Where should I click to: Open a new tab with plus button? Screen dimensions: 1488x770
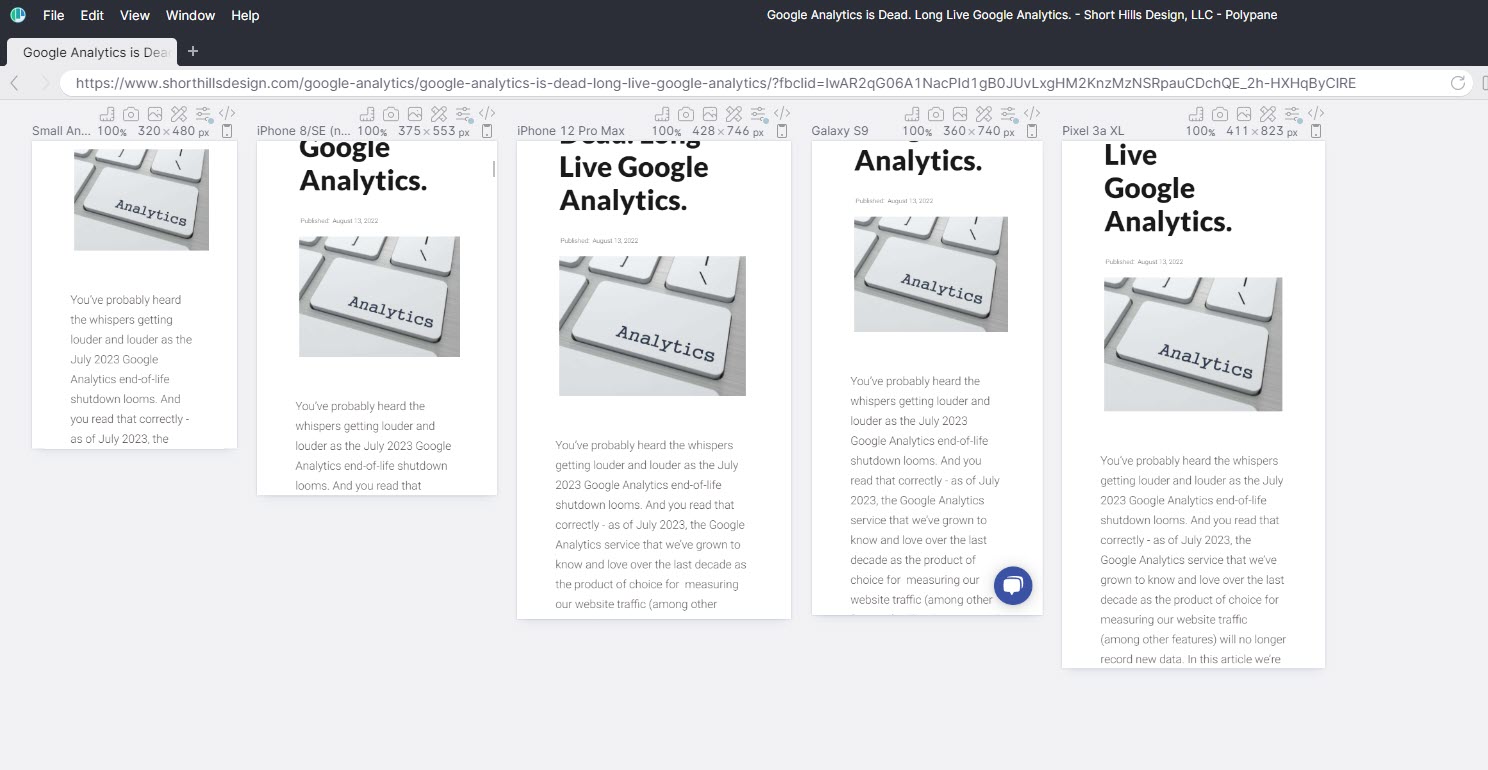[x=193, y=51]
